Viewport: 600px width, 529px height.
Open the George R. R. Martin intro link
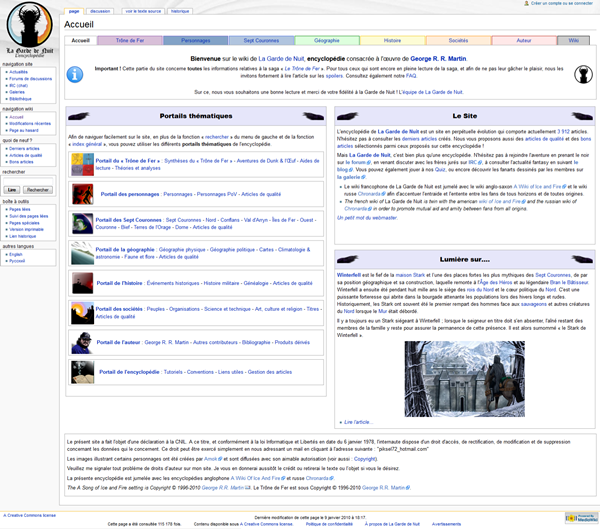click(438, 59)
